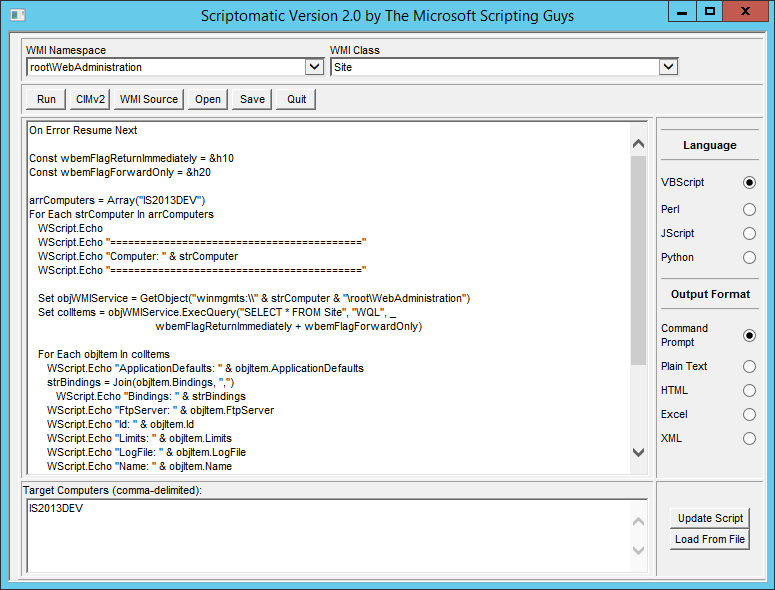Click the script pane scroll down arrow

[x=638, y=452]
